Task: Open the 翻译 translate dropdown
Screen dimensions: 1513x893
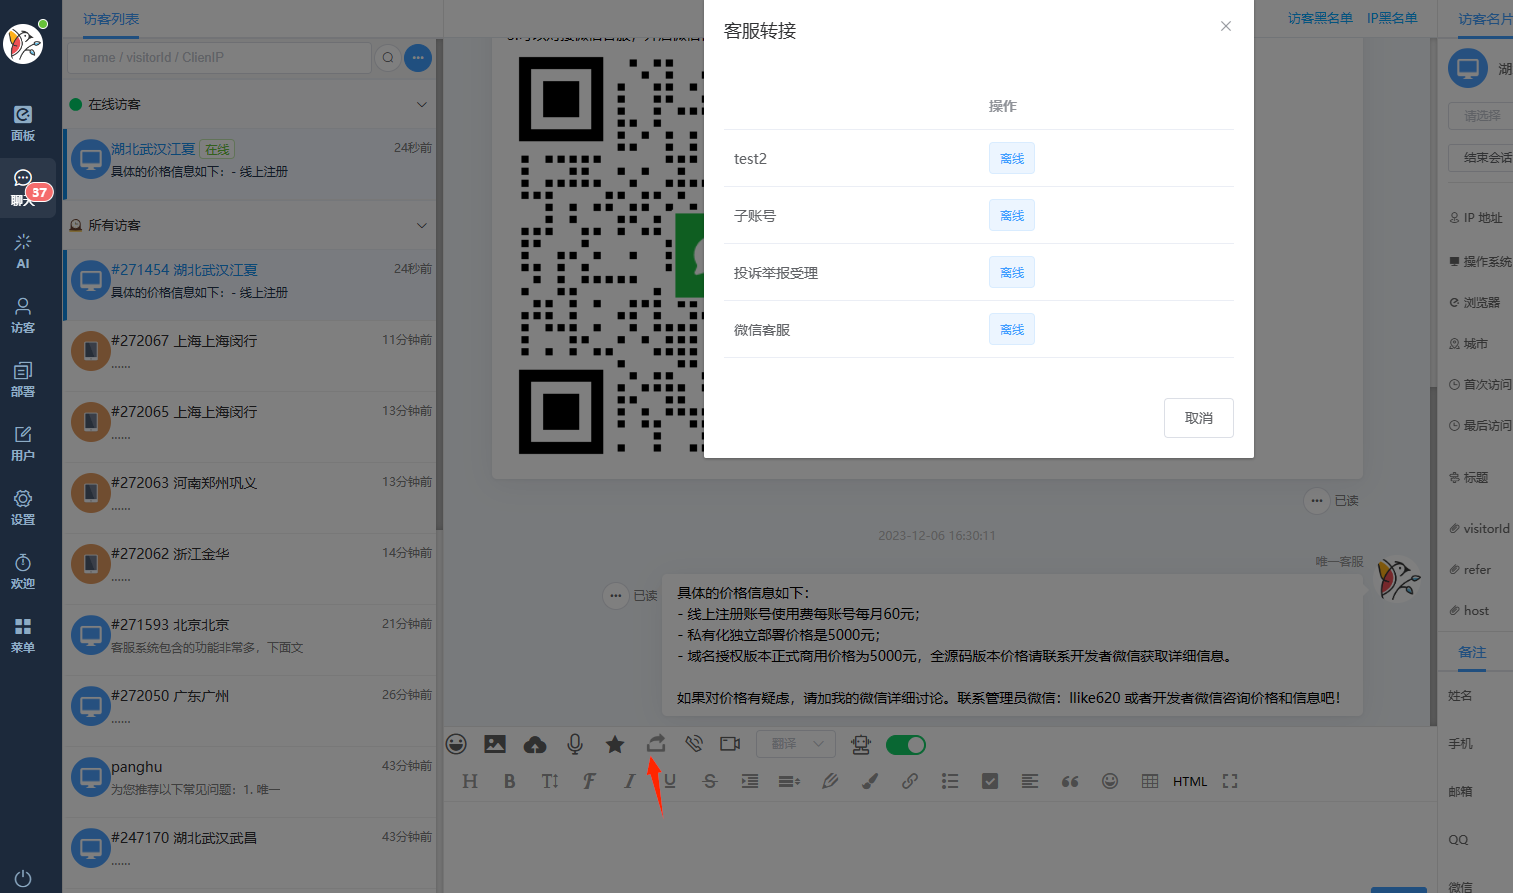Action: point(796,744)
